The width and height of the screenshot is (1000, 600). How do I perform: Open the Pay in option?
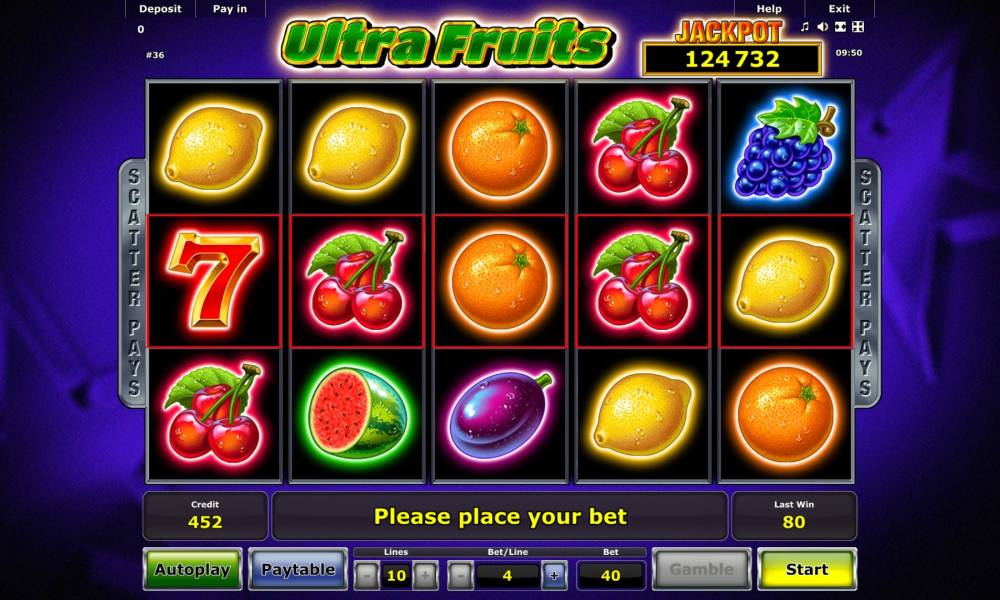click(230, 9)
